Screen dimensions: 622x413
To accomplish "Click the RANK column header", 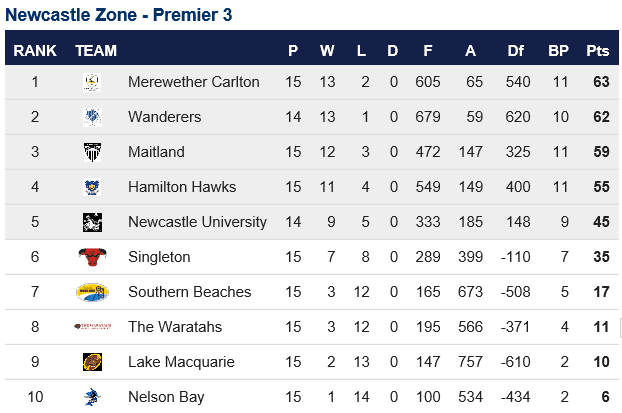I will point(35,50).
